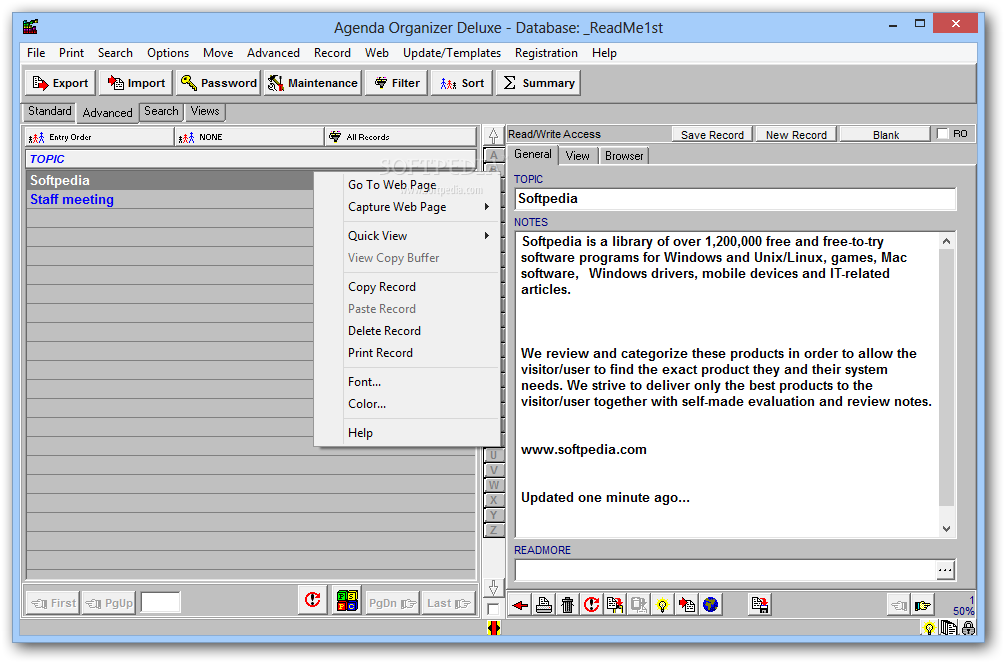Click the W letter in alphabet index

(x=494, y=485)
